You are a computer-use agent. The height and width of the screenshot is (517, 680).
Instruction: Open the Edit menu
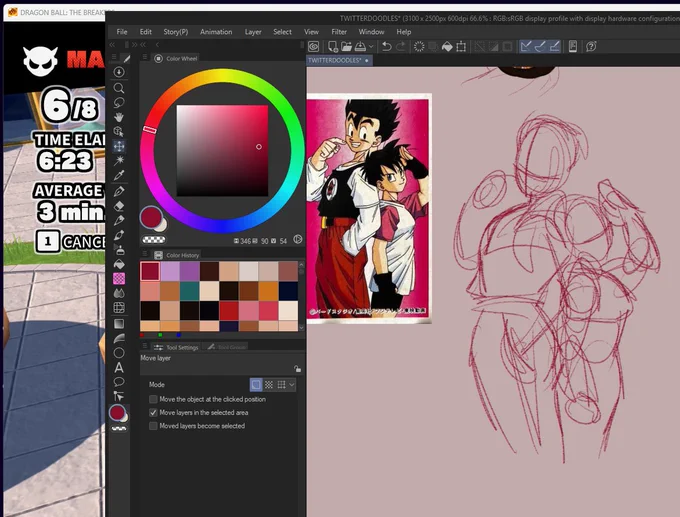[x=146, y=32]
